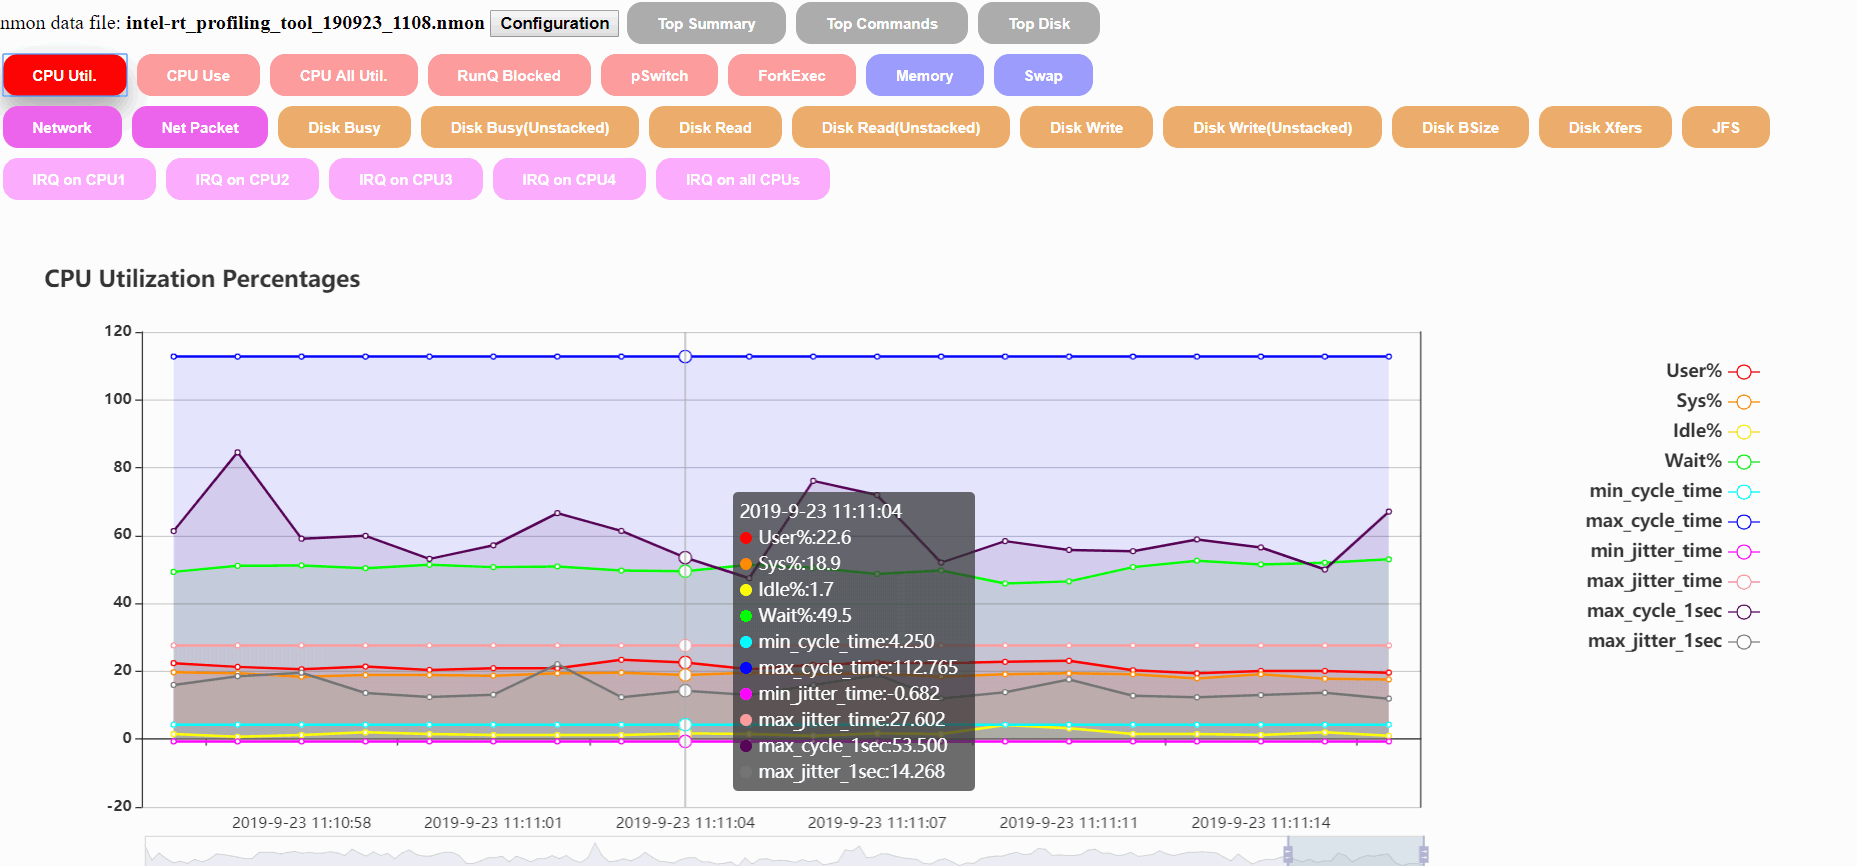The height and width of the screenshot is (866, 1857).
Task: Show Disk Read(Unstacked) chart
Action: click(x=901, y=127)
